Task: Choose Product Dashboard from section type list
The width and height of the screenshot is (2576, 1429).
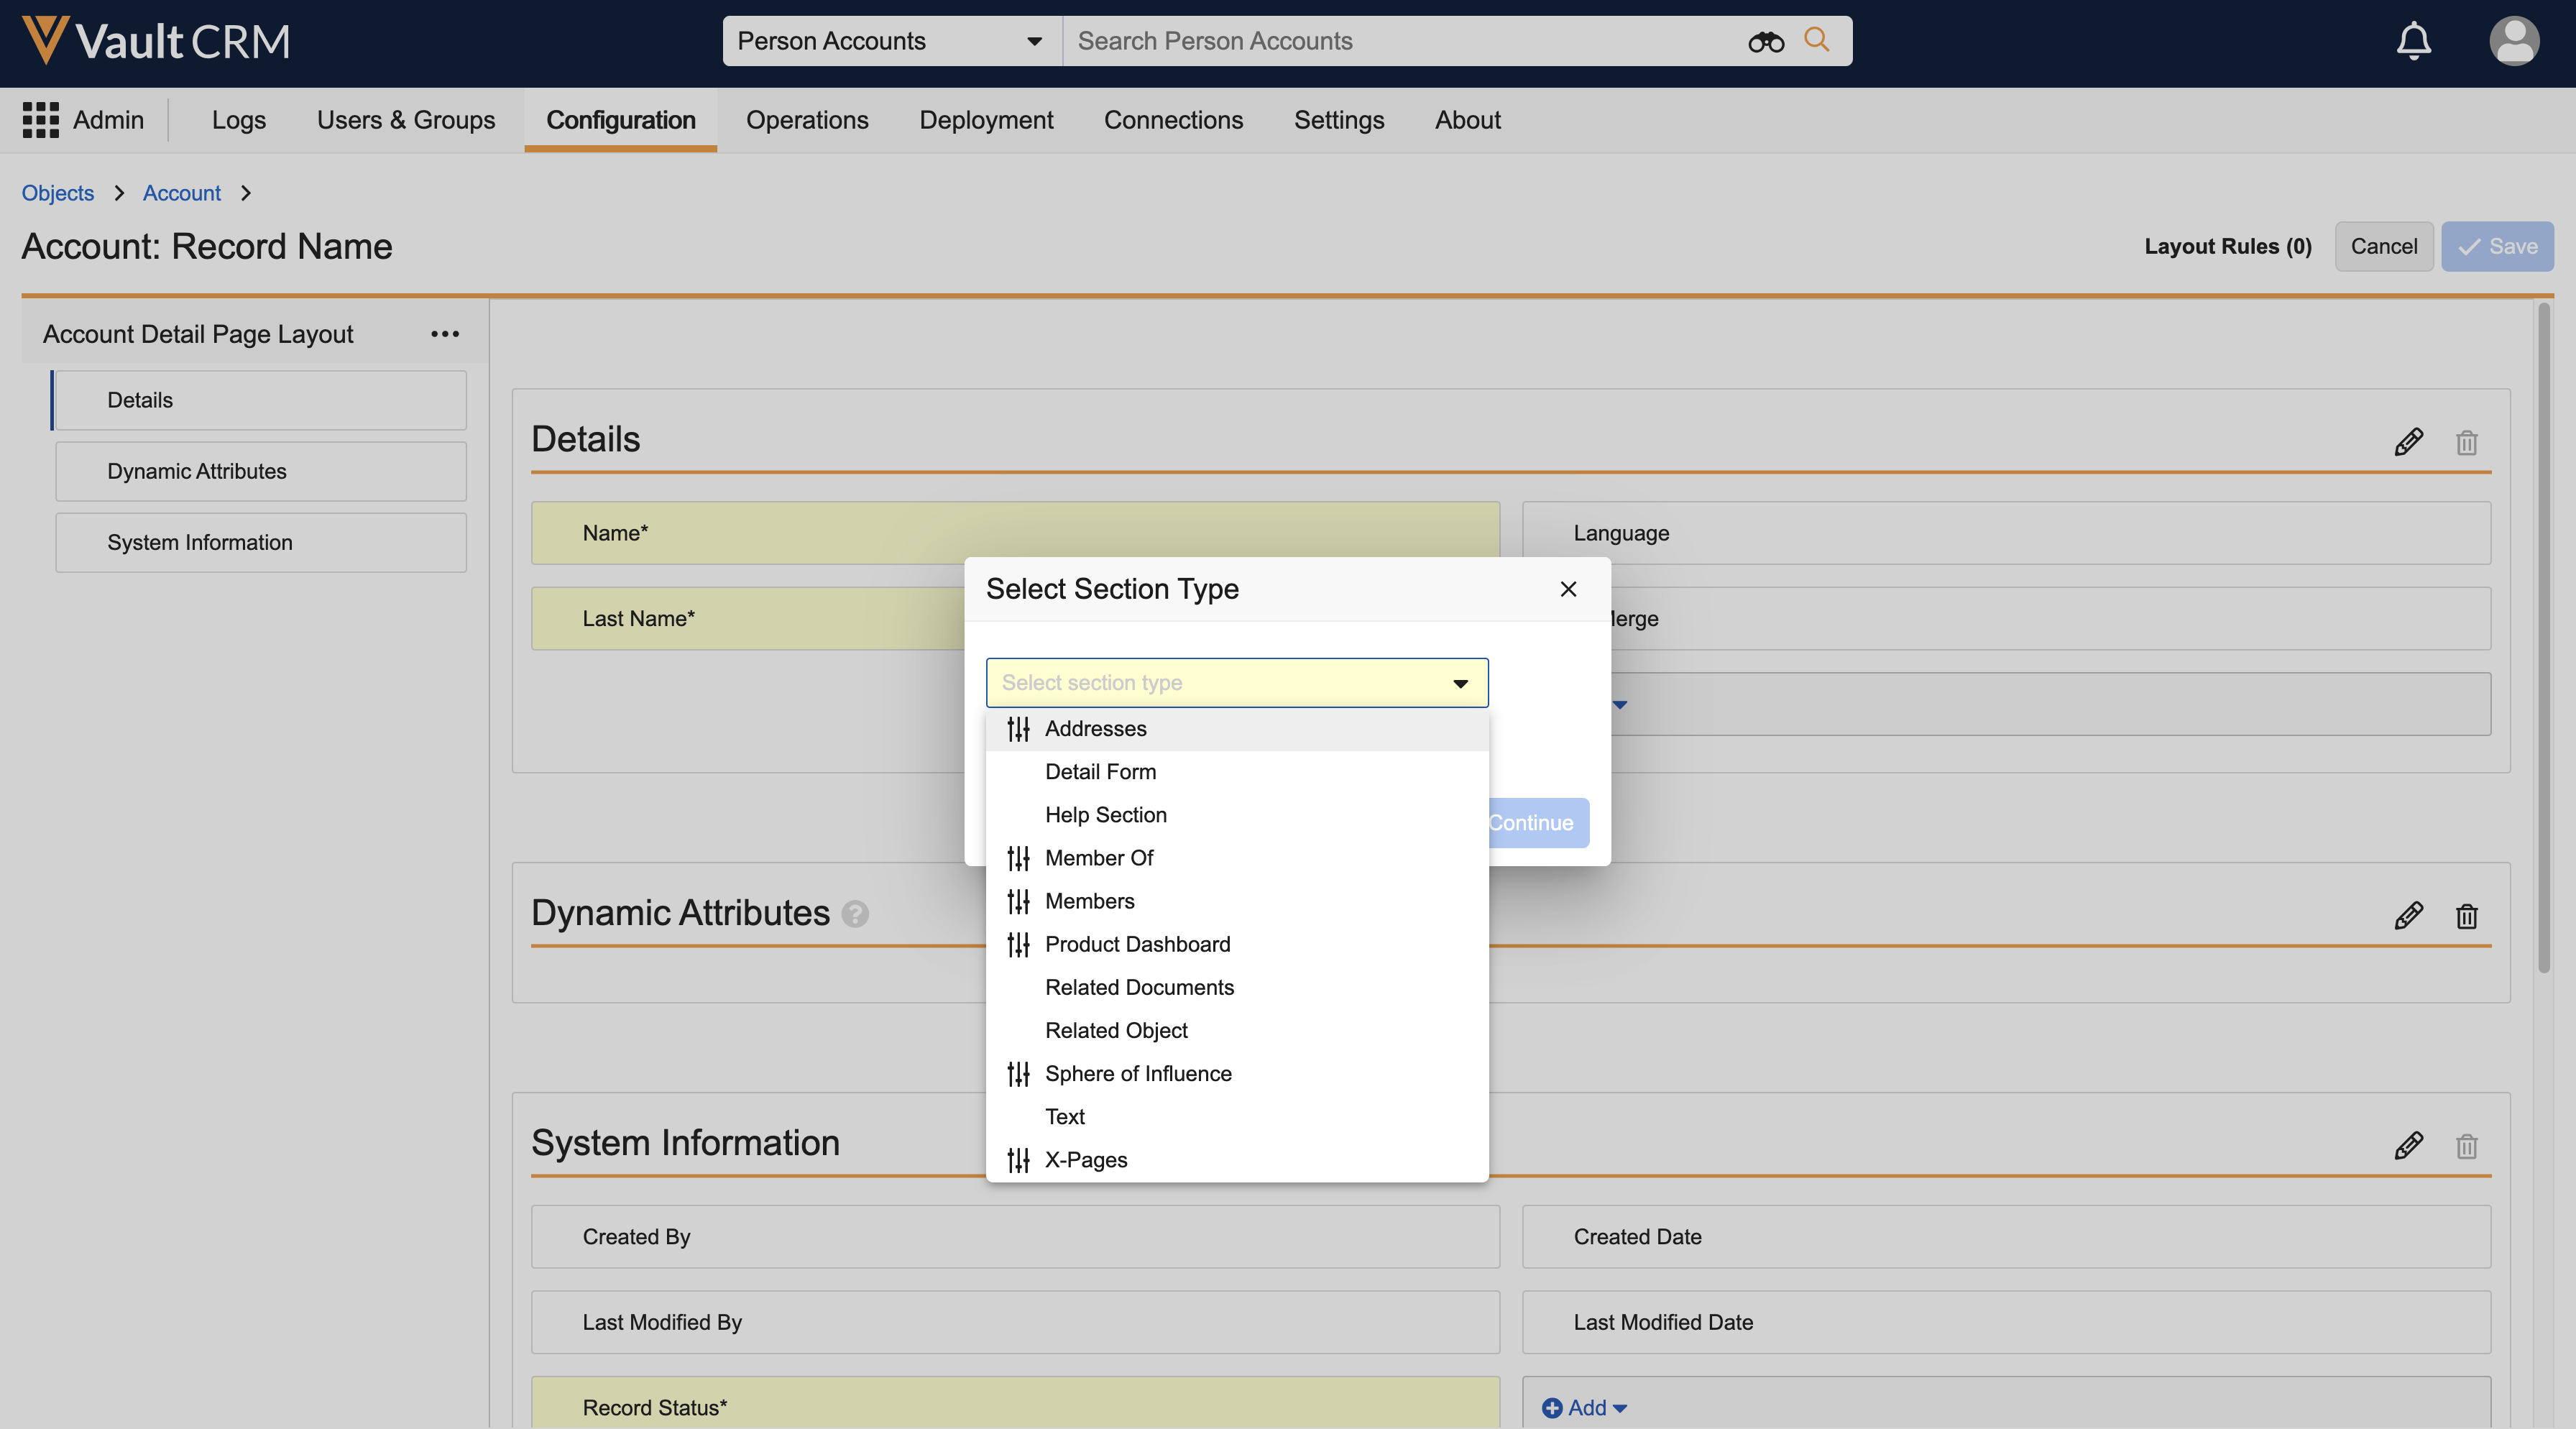Action: 1137,944
